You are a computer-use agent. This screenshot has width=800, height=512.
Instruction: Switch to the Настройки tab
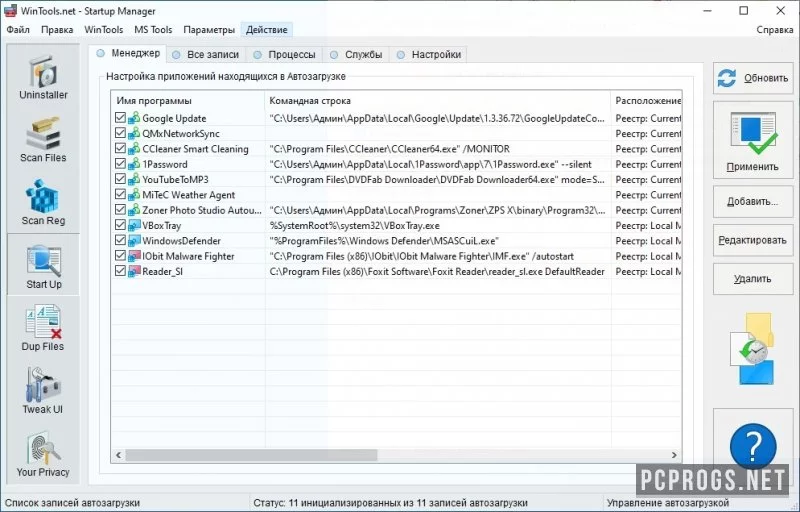pyautogui.click(x=429, y=55)
